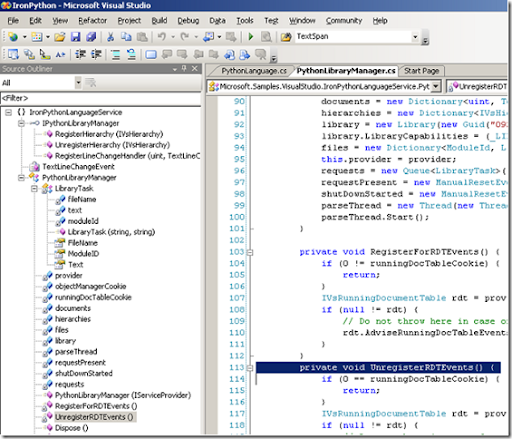512x439 pixels.
Task: Collapse the IronPythonLanguageService namespace node
Action: [x=8, y=112]
